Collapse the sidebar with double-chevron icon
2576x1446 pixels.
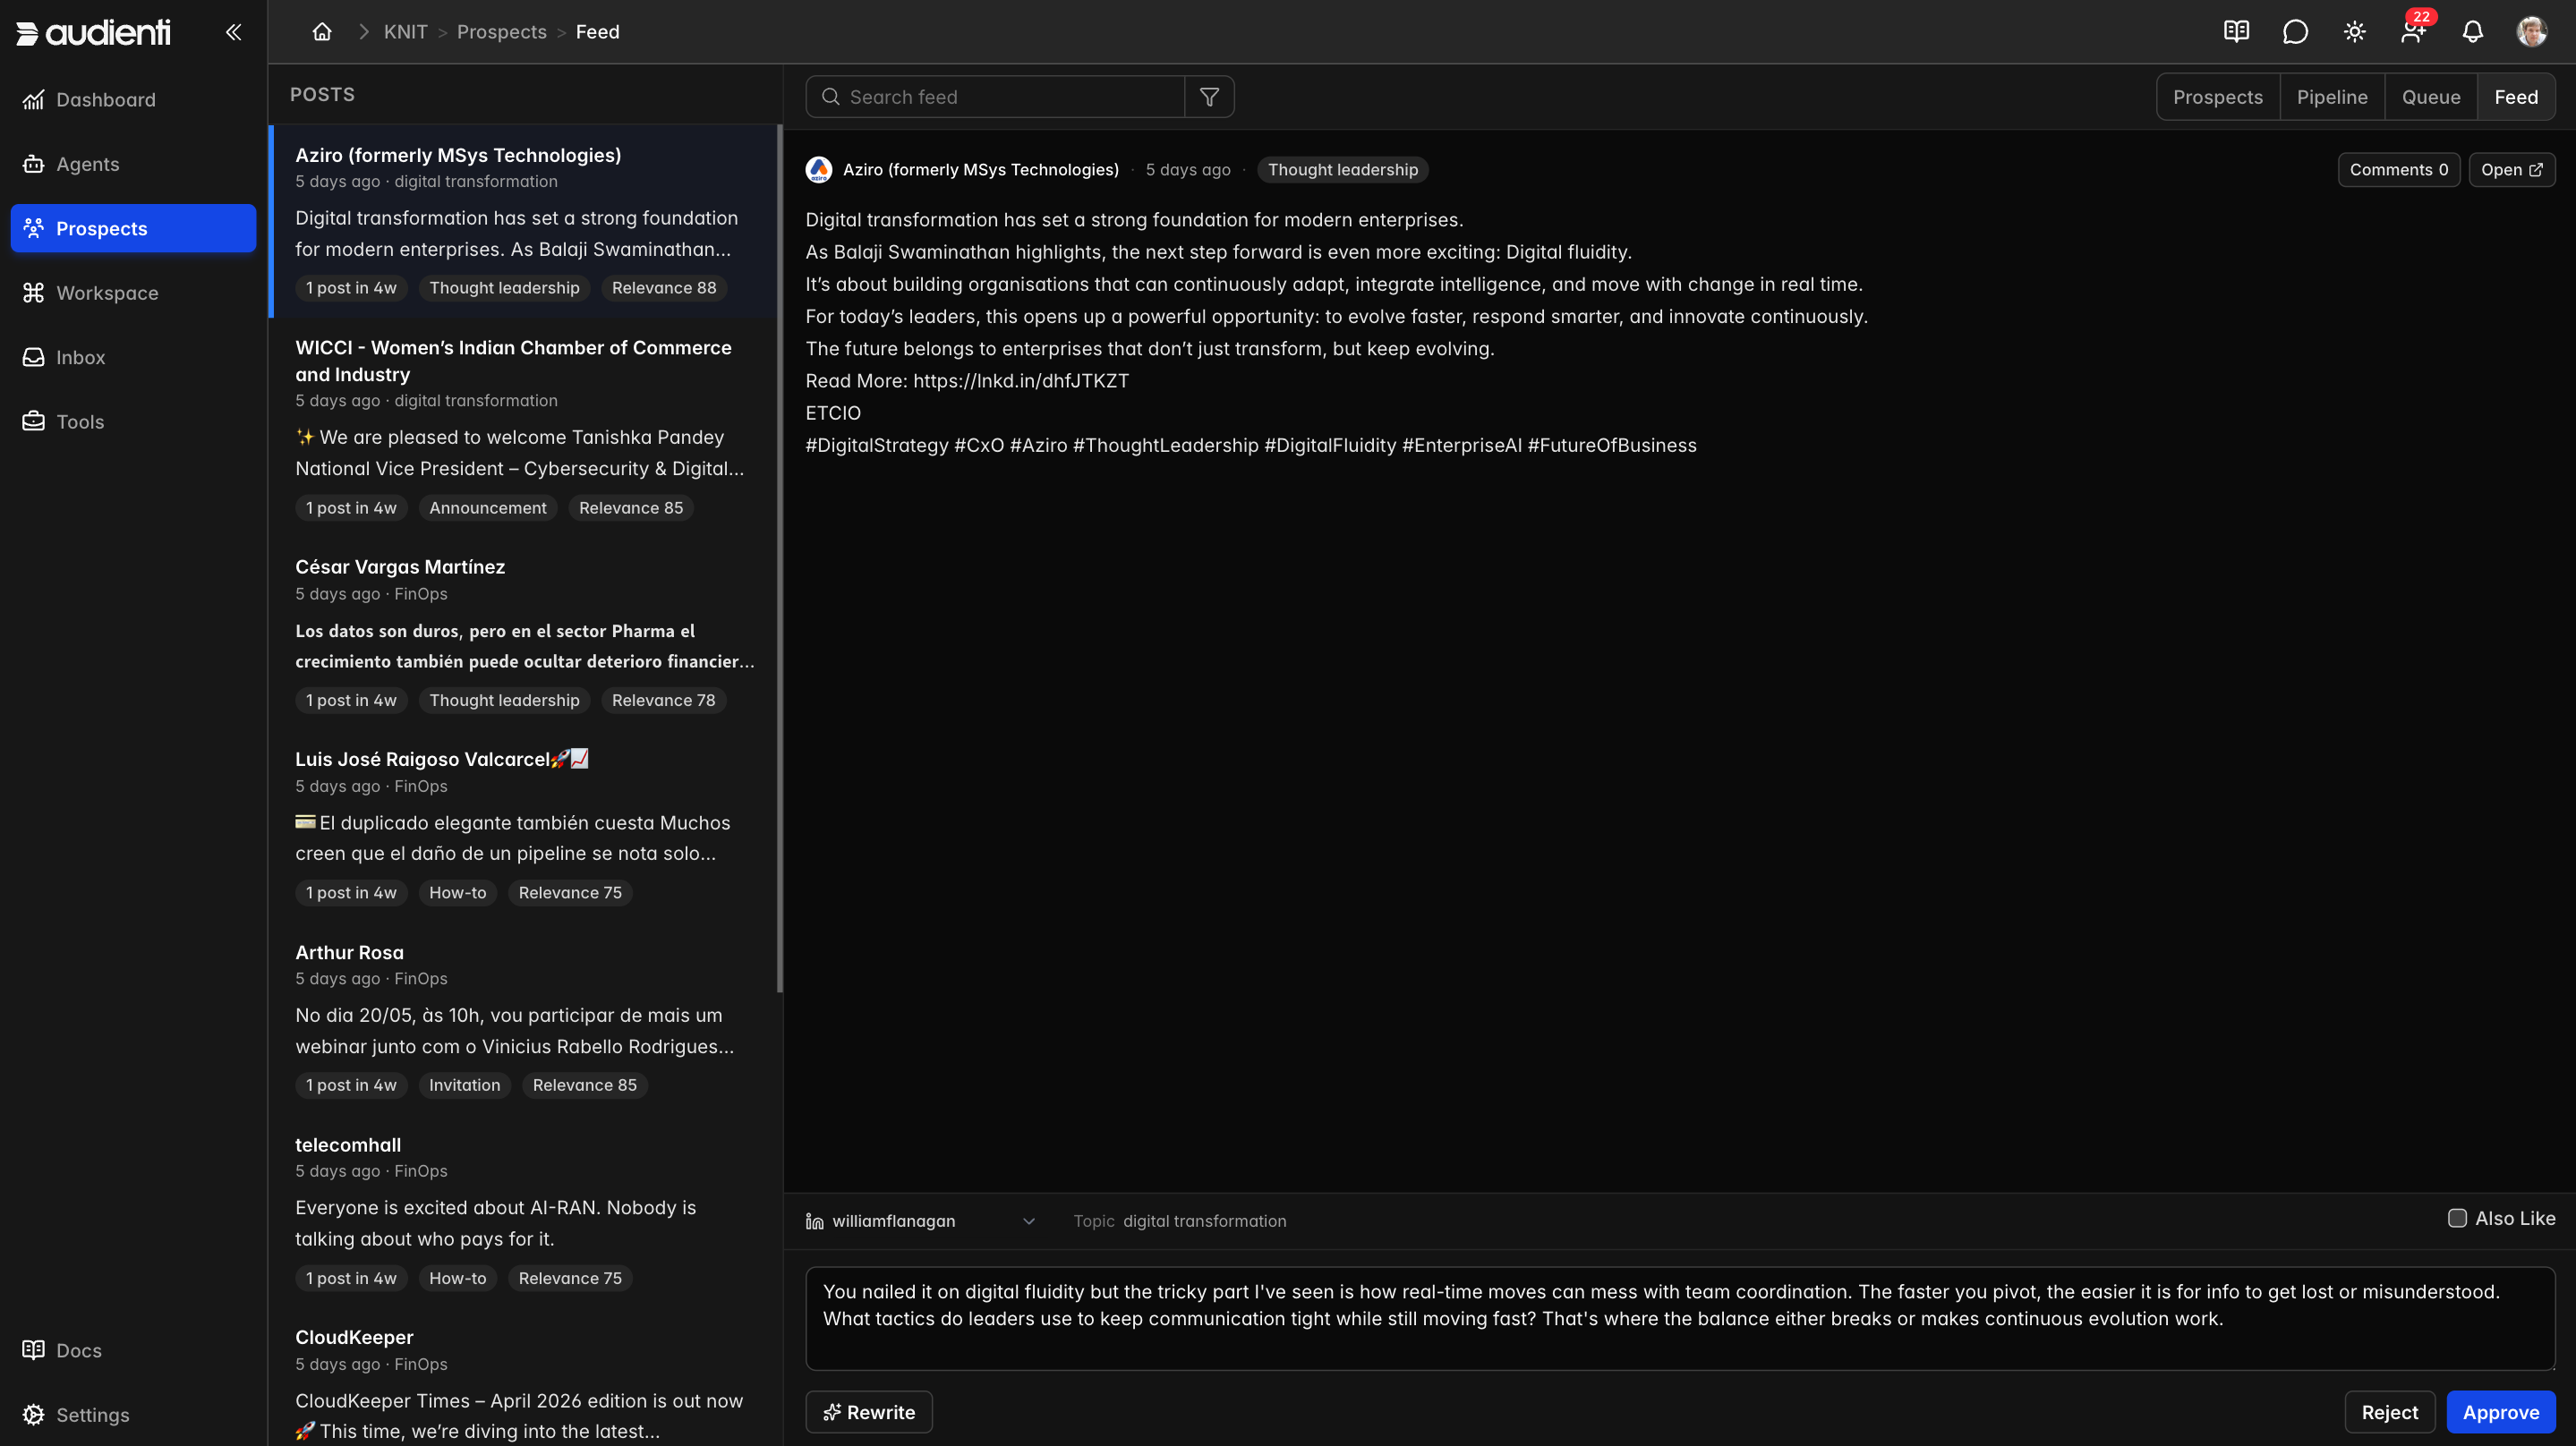(233, 32)
